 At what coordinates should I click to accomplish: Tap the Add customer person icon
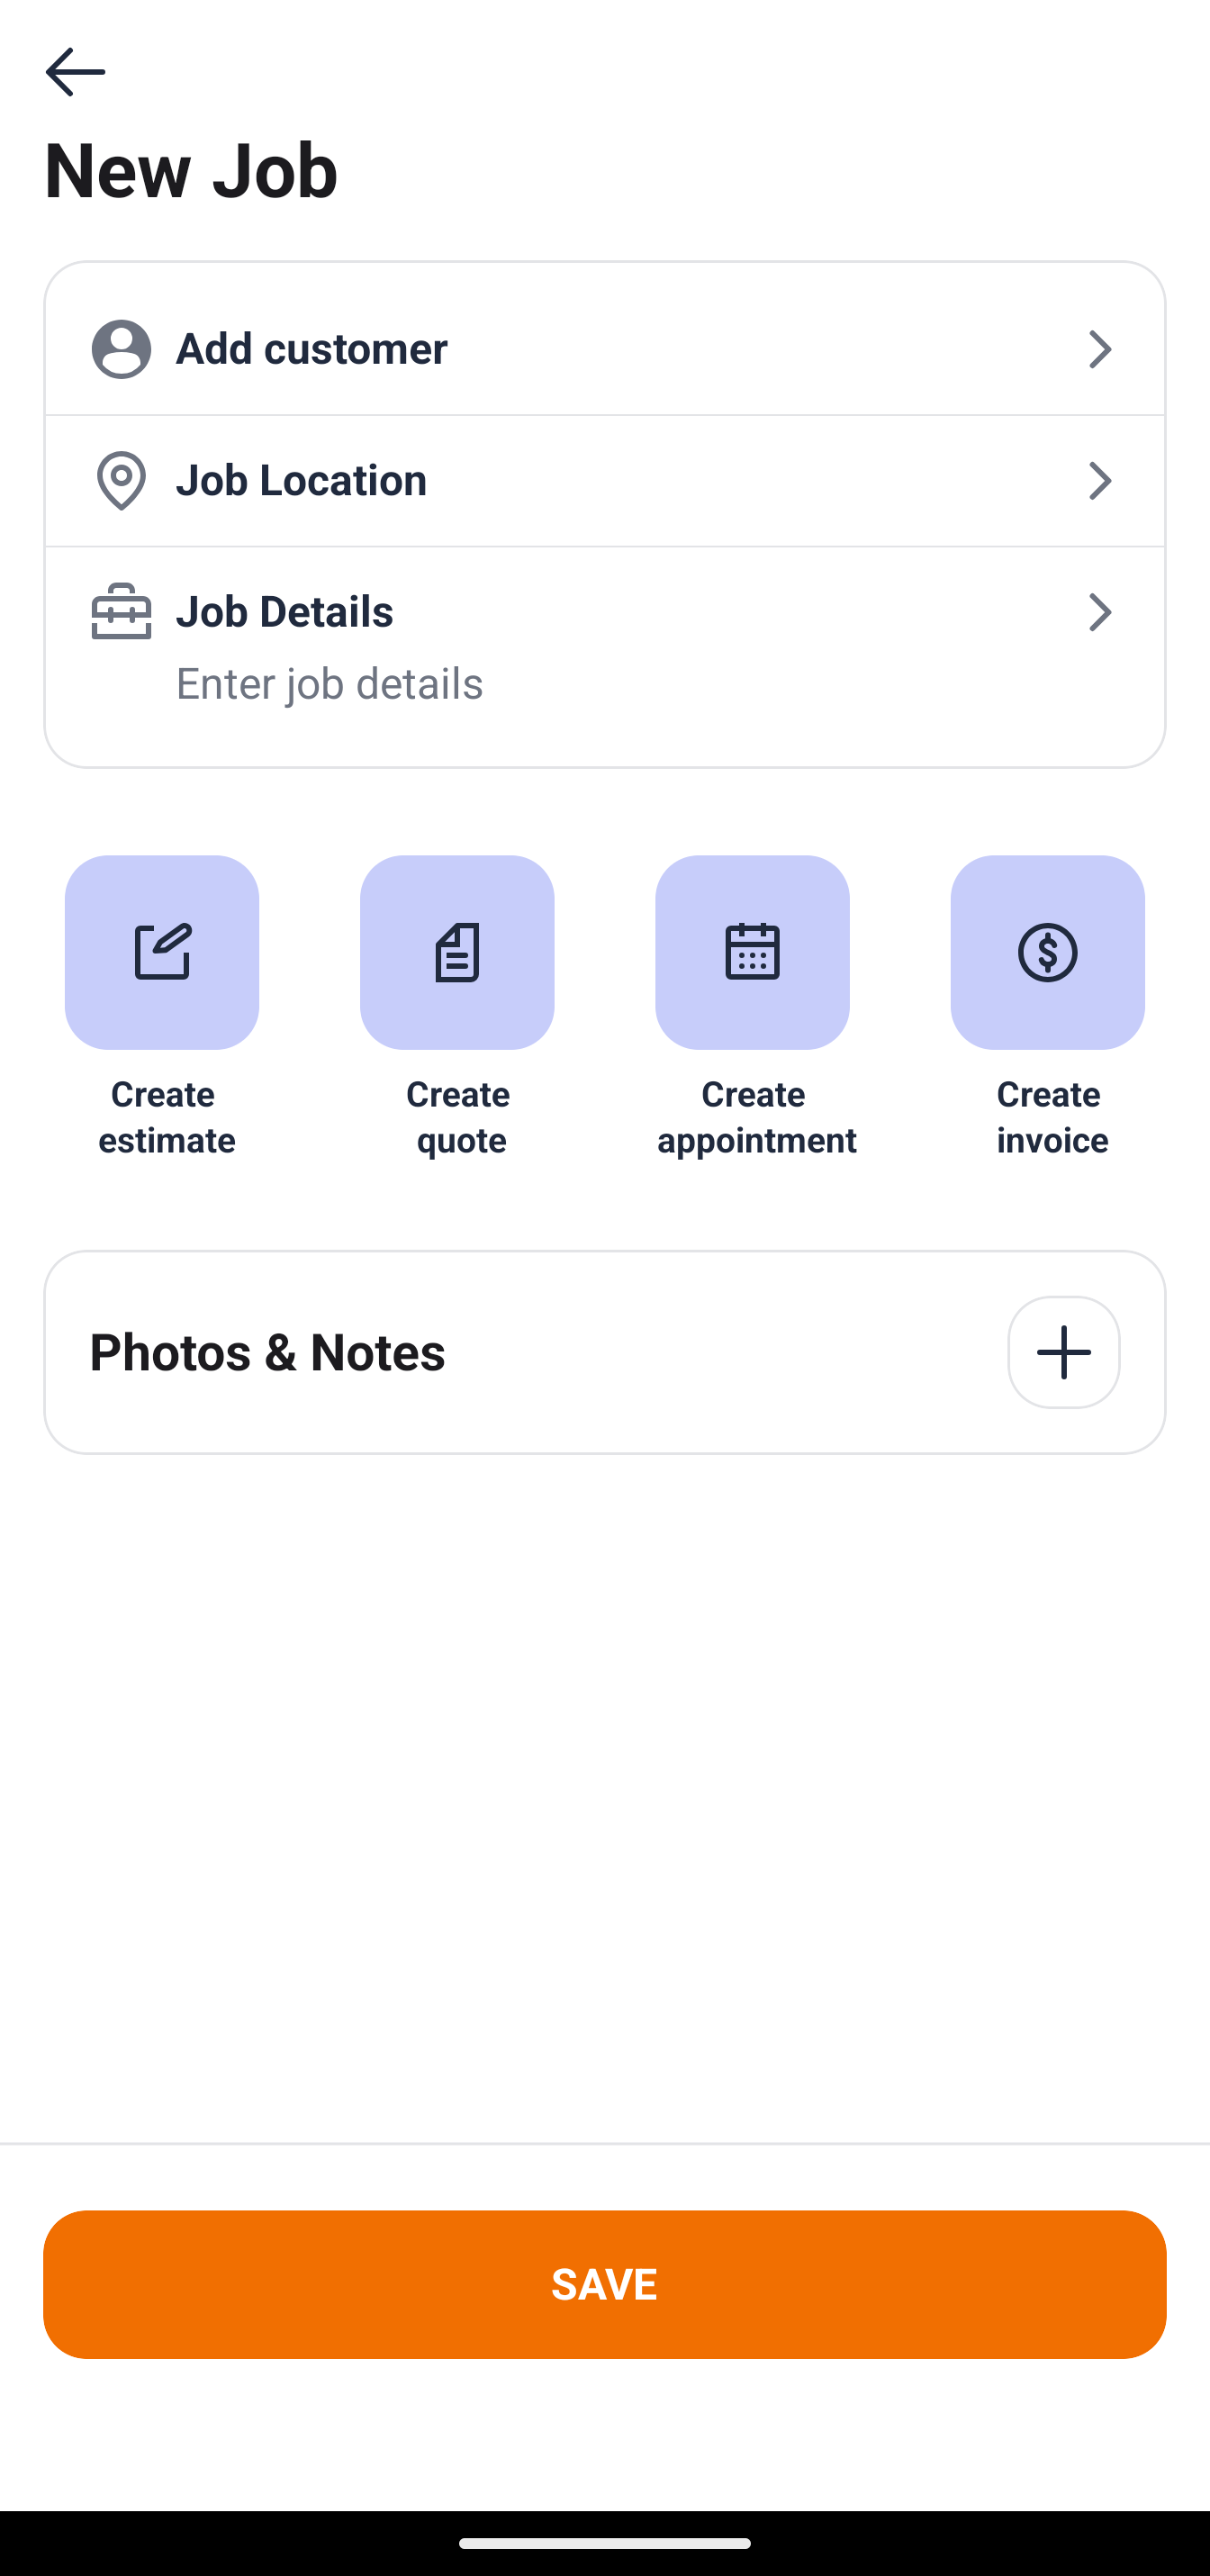[121, 349]
